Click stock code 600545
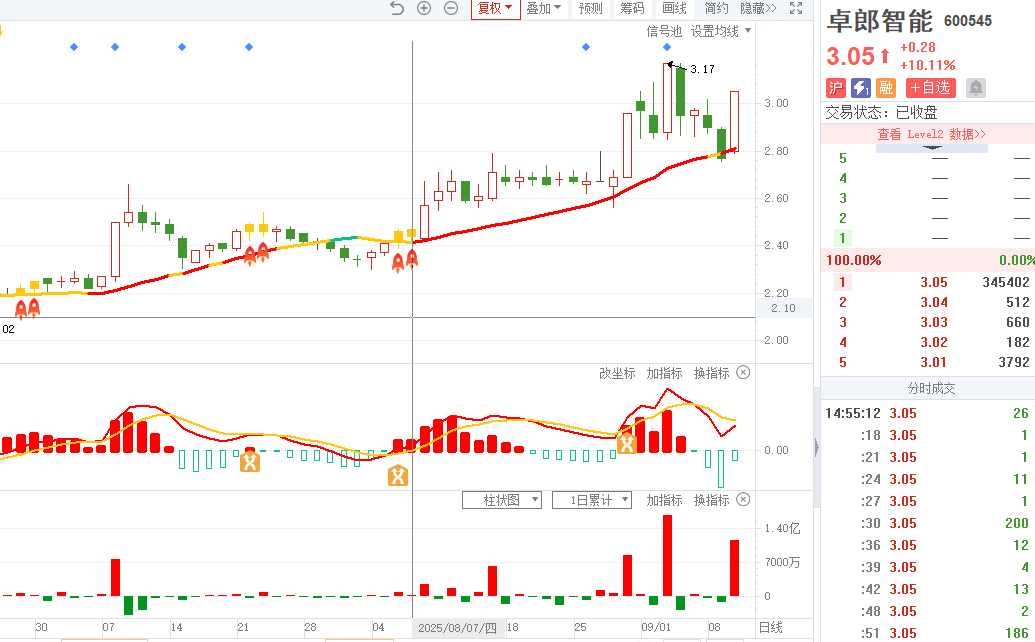Screen dimensions: 1035x642 point(968,21)
